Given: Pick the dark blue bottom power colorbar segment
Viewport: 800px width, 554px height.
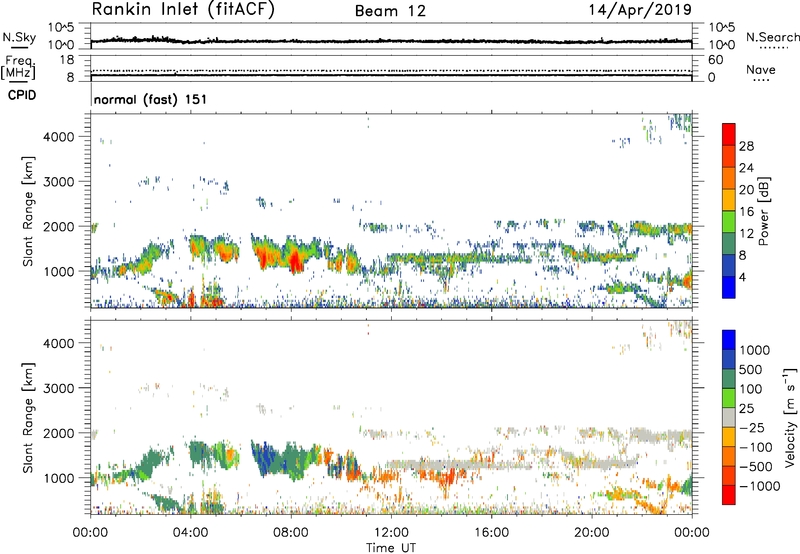Looking at the screenshot, I should pyautogui.click(x=729, y=287).
